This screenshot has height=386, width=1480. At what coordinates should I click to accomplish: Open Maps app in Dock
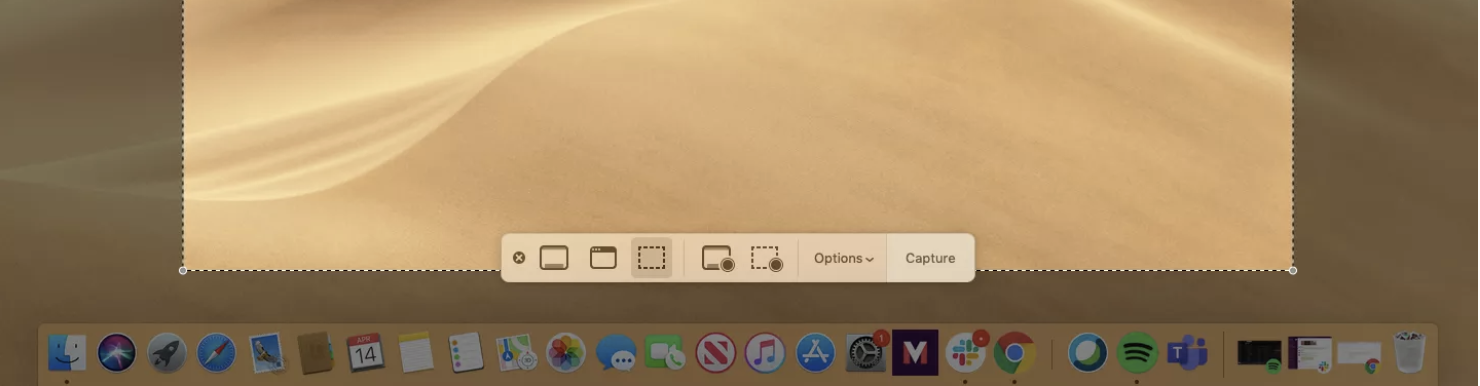[x=517, y=352]
